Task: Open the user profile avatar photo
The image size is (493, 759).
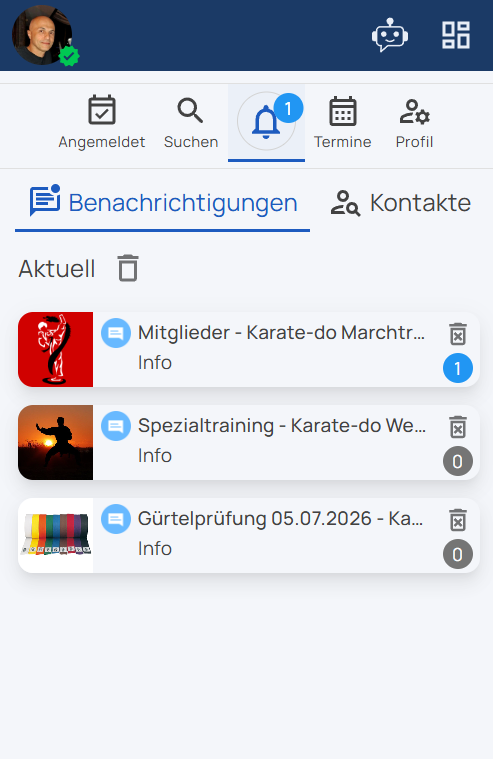Action: coord(42,35)
